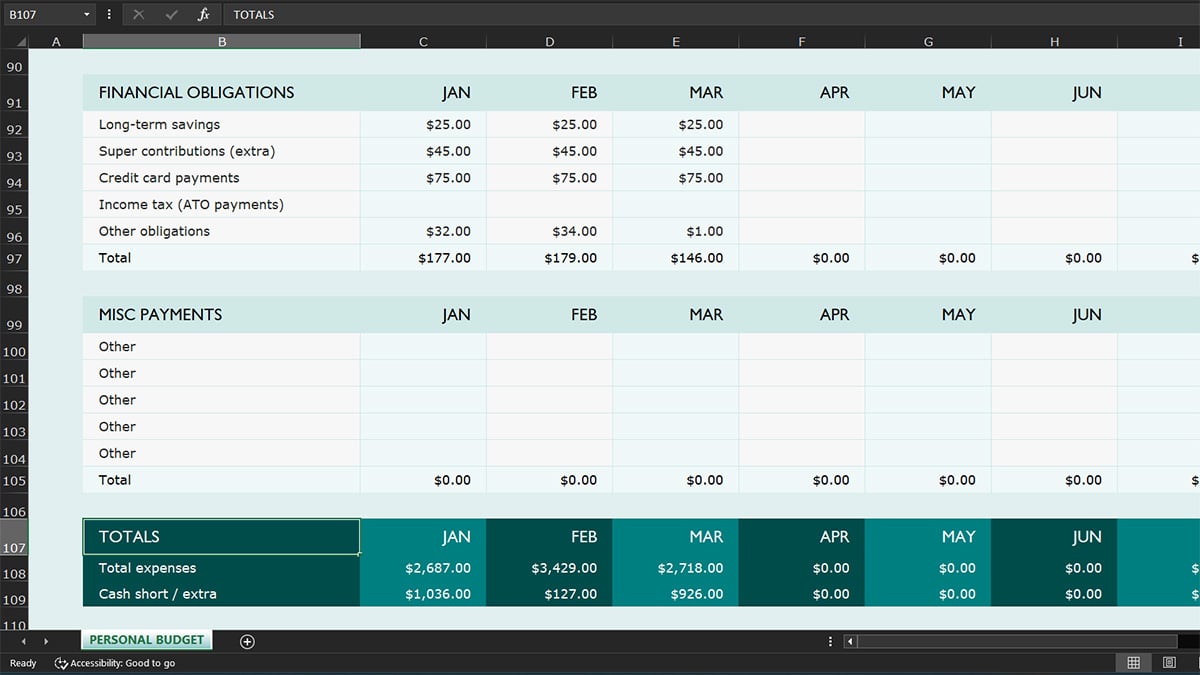This screenshot has width=1200, height=675.
Task: Select the cell showing $1,036.00
Action: (x=422, y=593)
